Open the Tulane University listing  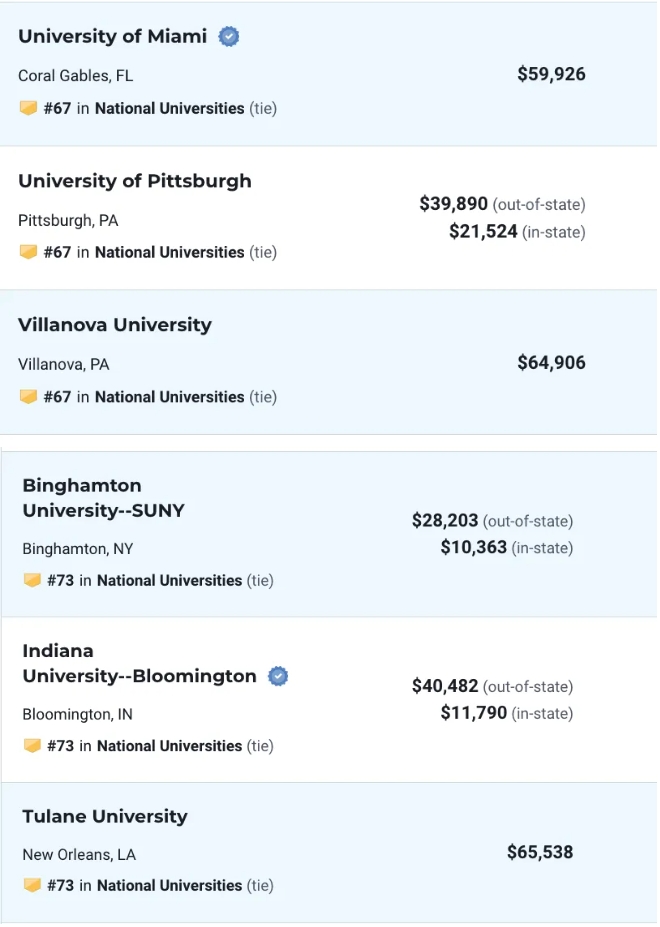[104, 816]
